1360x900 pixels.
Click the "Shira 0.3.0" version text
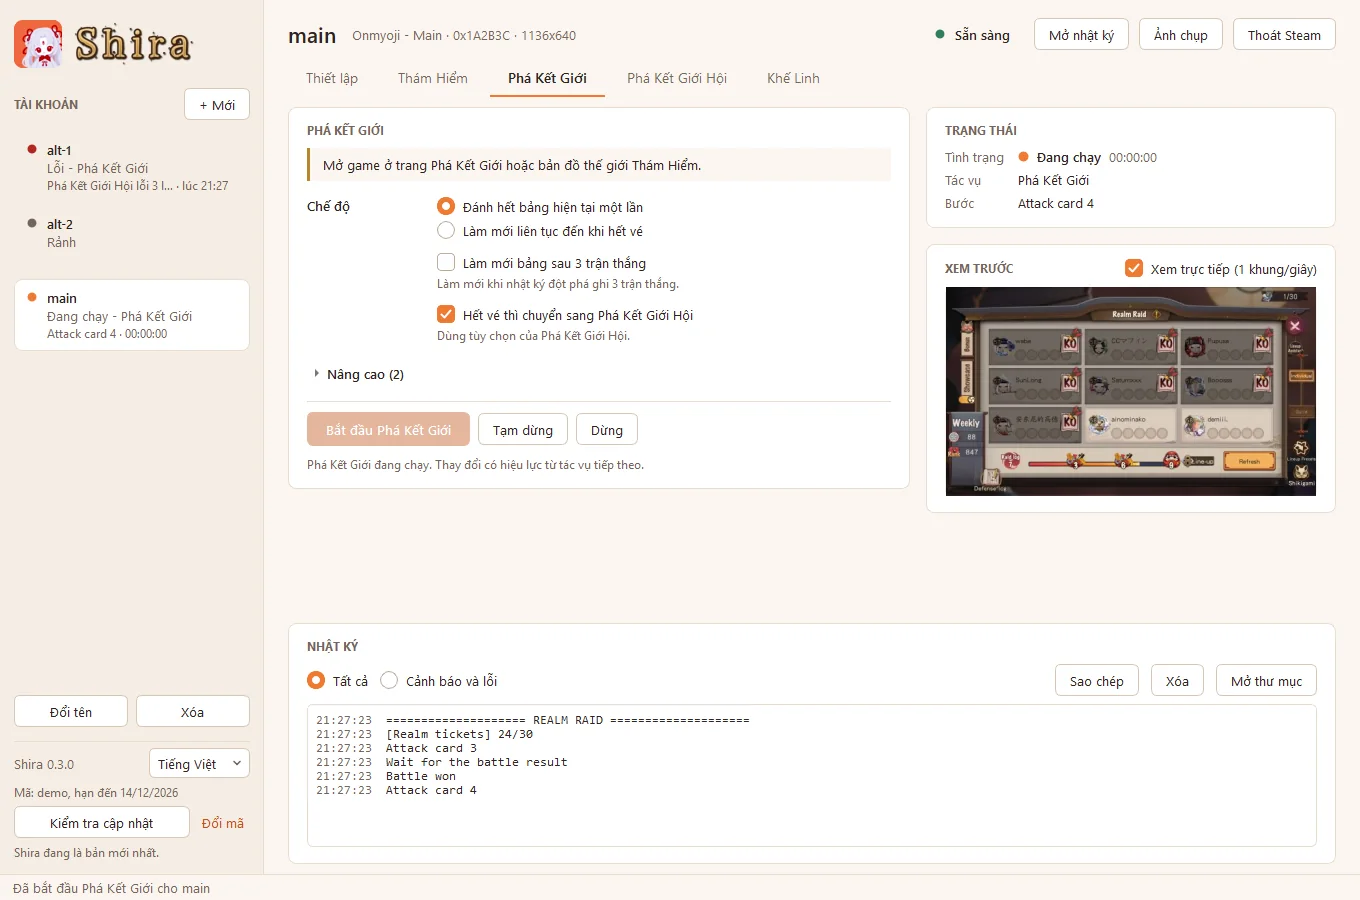tap(44, 764)
